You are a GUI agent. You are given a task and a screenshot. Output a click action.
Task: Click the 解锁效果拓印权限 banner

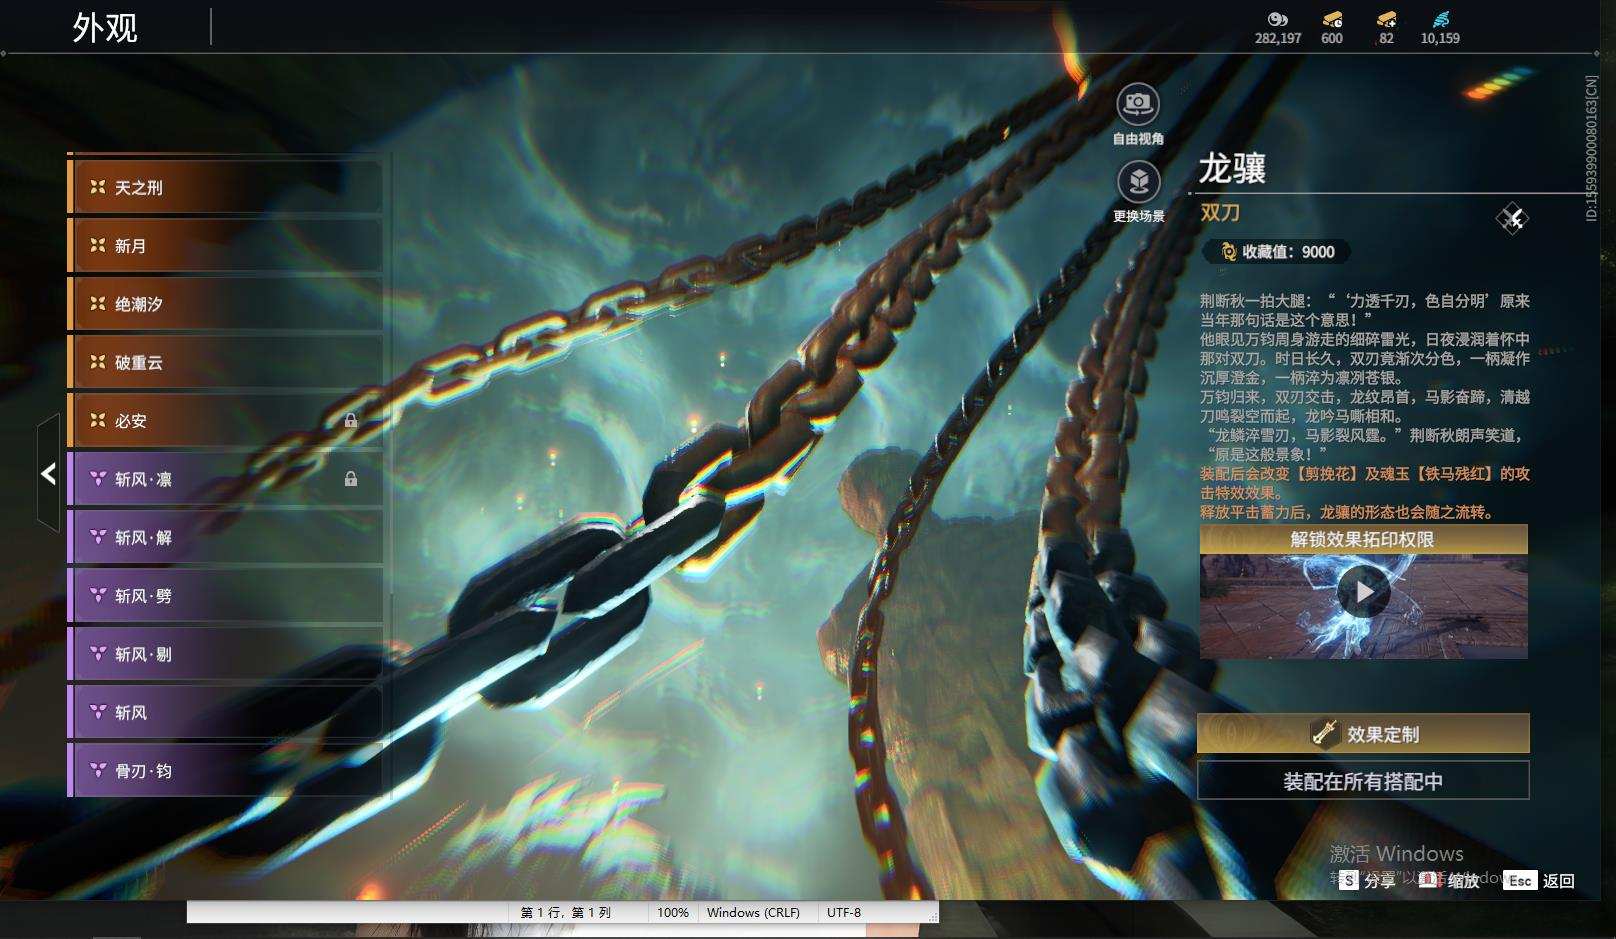1363,539
